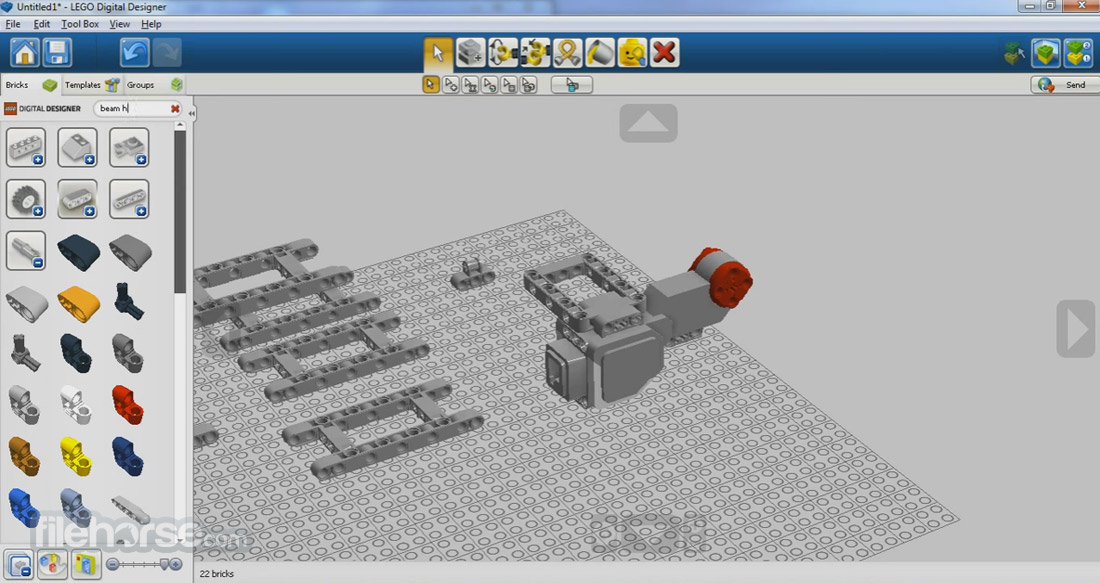Click the filter bricks by color button
Image resolution: width=1100 pixels, height=583 pixels.
tap(52, 564)
